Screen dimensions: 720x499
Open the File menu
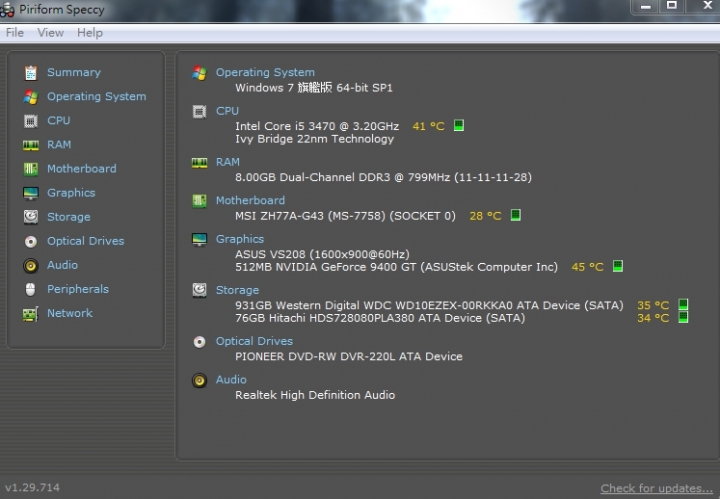[x=15, y=33]
